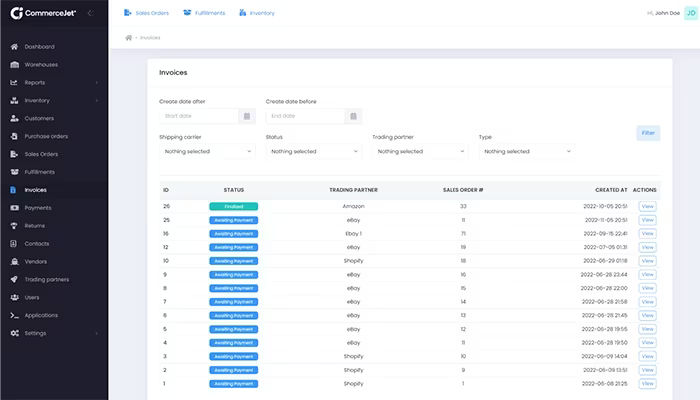Click the Contacts icon in the sidebar

pyautogui.click(x=14, y=243)
